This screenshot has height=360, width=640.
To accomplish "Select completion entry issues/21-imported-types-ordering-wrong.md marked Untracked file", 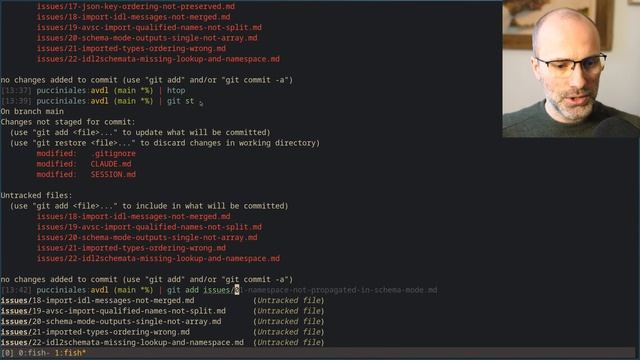I will 162,332.
